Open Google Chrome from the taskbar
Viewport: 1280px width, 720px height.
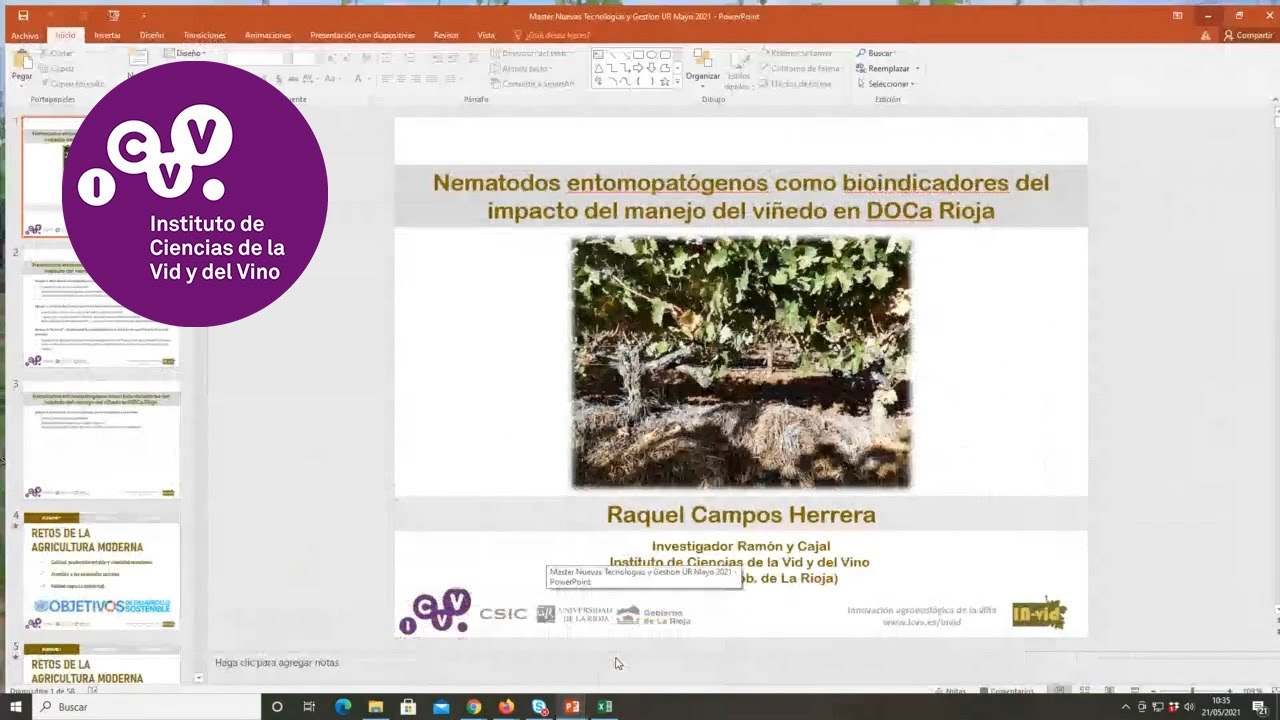tap(474, 707)
